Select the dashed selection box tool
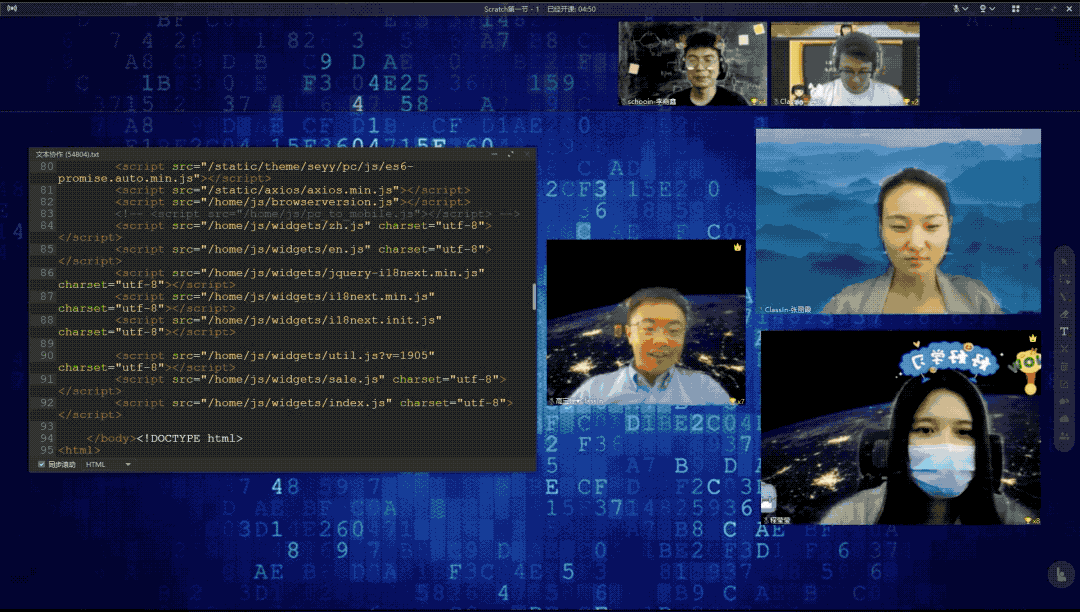Viewport: 1080px width, 612px height. click(1064, 279)
